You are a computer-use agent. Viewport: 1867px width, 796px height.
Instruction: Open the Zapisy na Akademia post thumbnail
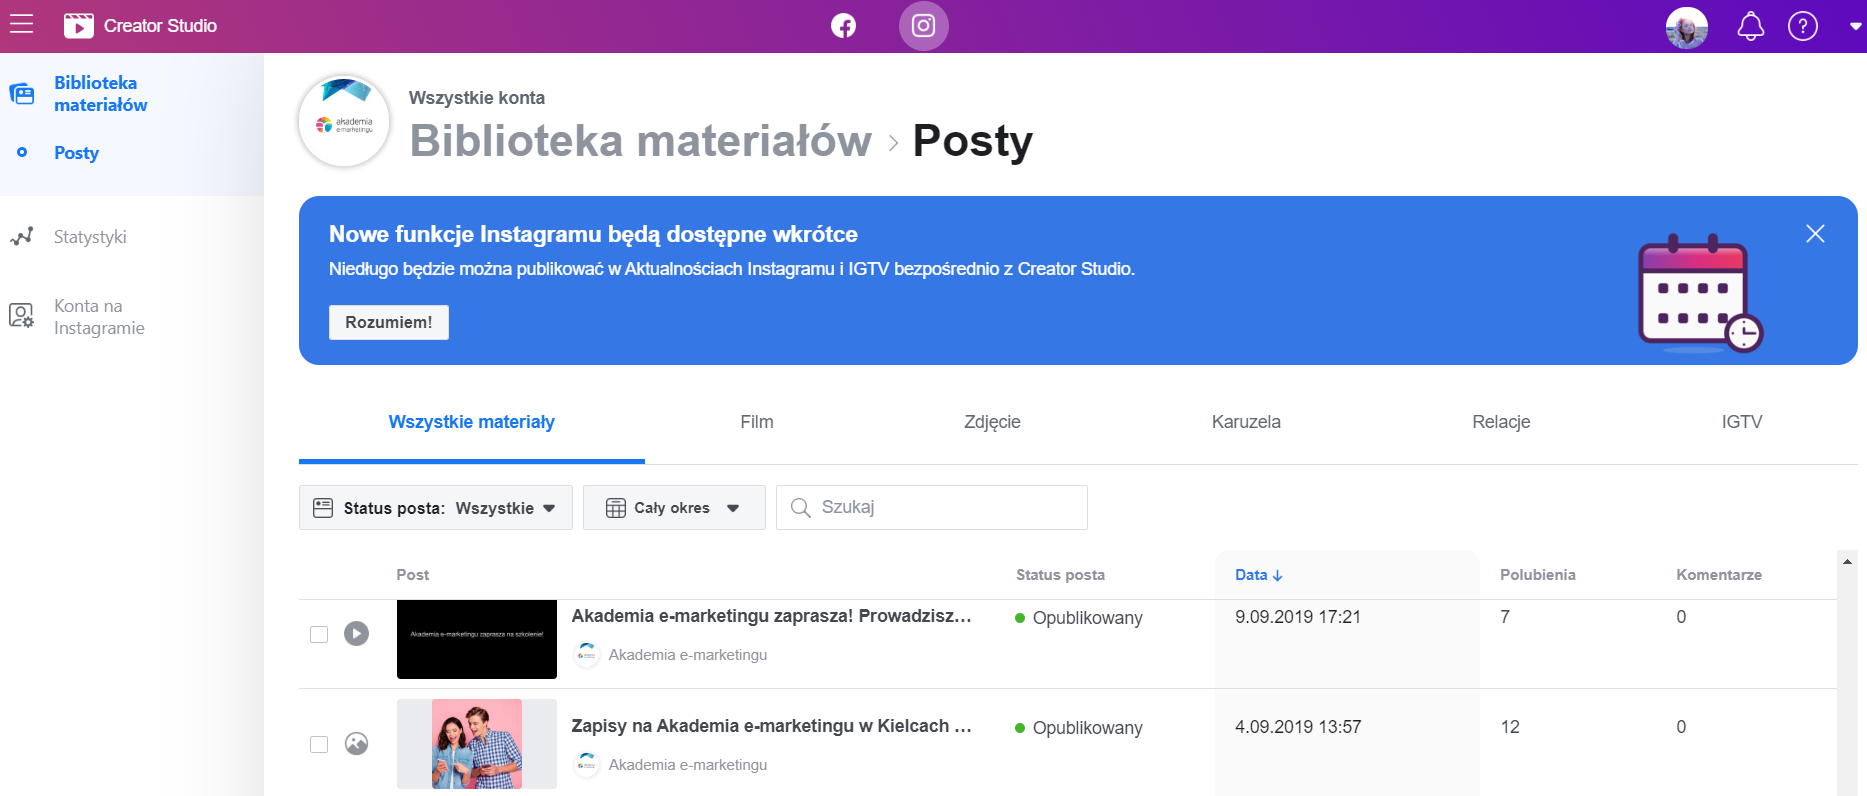pos(477,744)
